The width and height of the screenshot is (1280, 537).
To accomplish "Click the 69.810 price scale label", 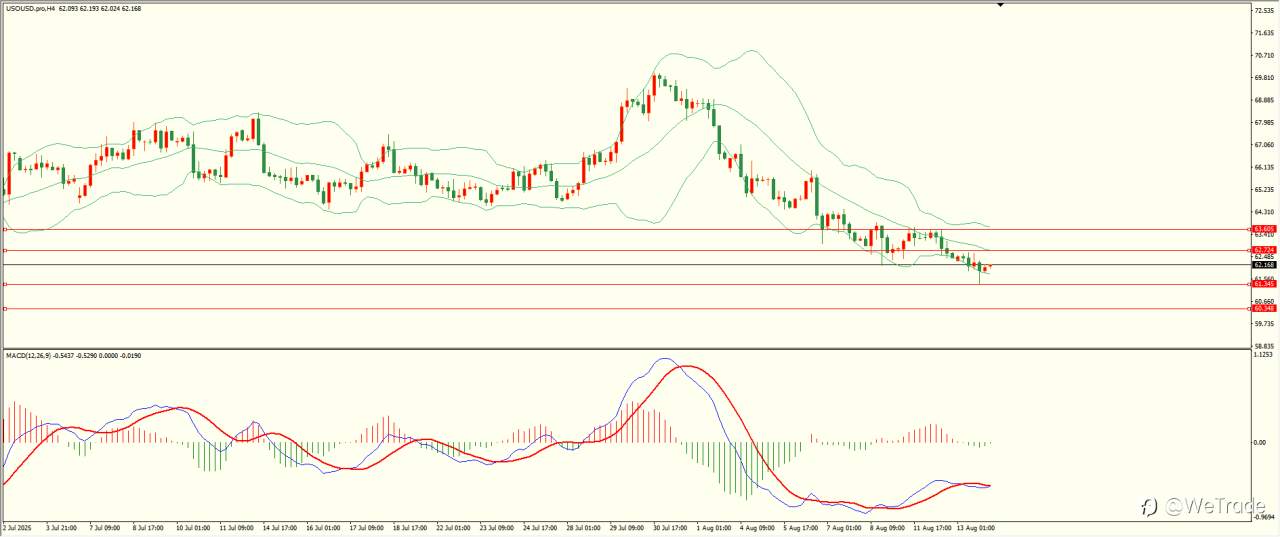I will (1264, 78).
